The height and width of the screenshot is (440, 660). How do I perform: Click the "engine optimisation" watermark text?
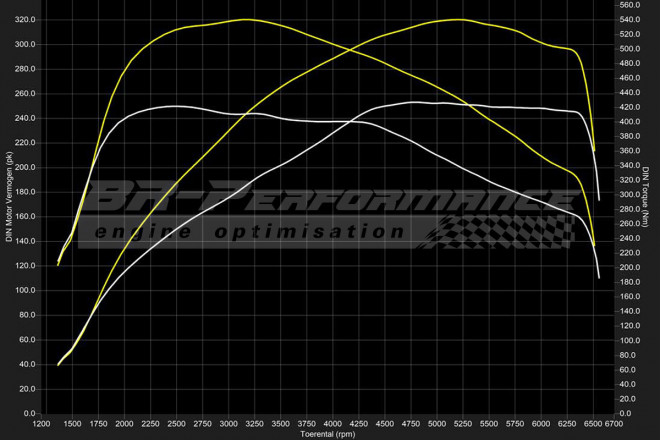tap(248, 231)
